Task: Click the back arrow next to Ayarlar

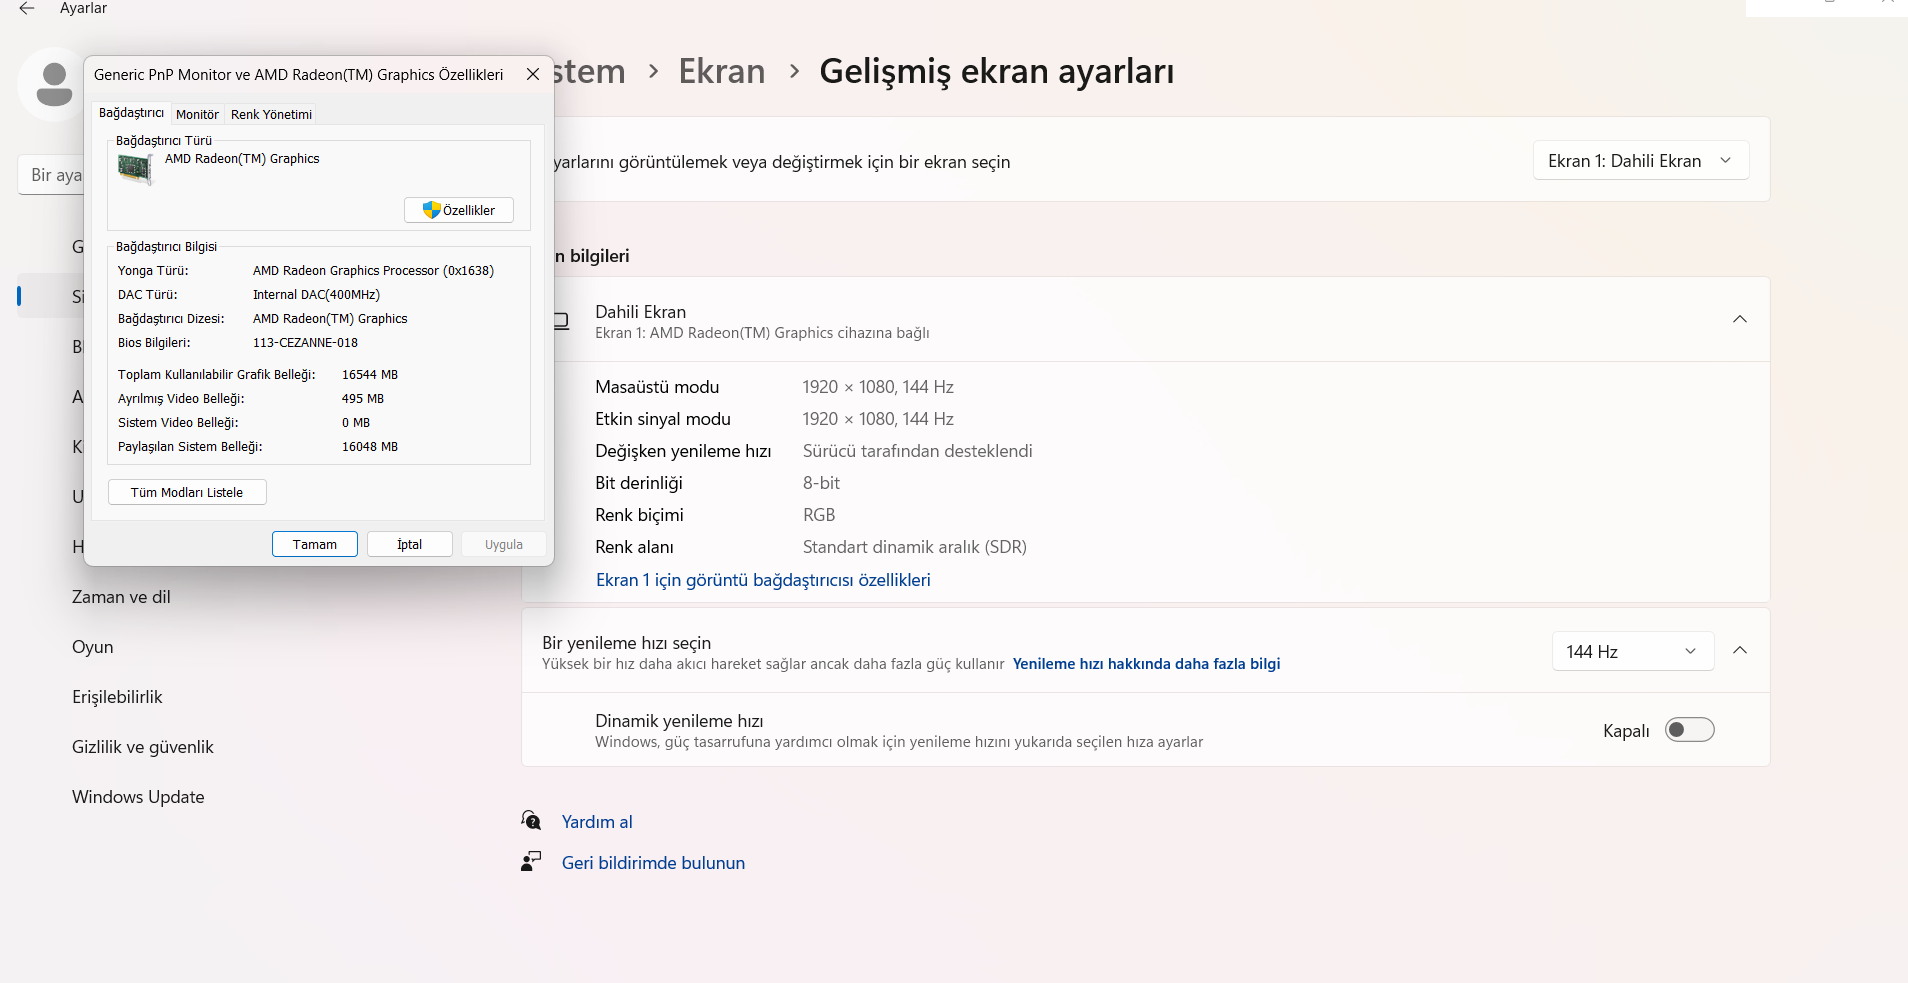Action: tap(27, 8)
